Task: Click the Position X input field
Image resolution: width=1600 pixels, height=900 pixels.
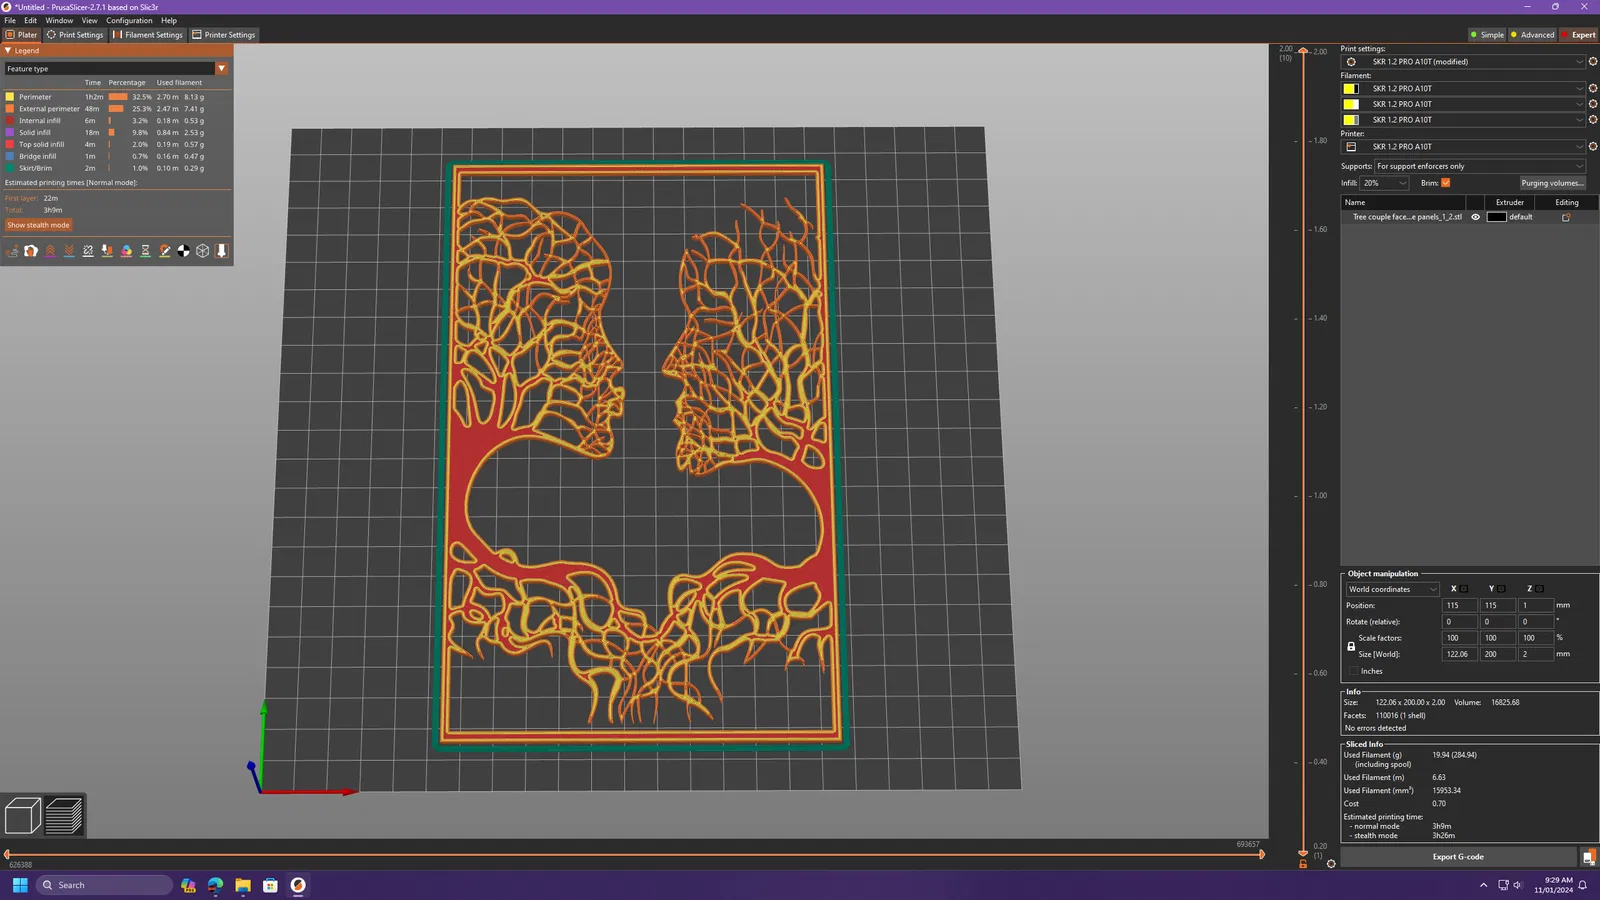Action: (1459, 605)
